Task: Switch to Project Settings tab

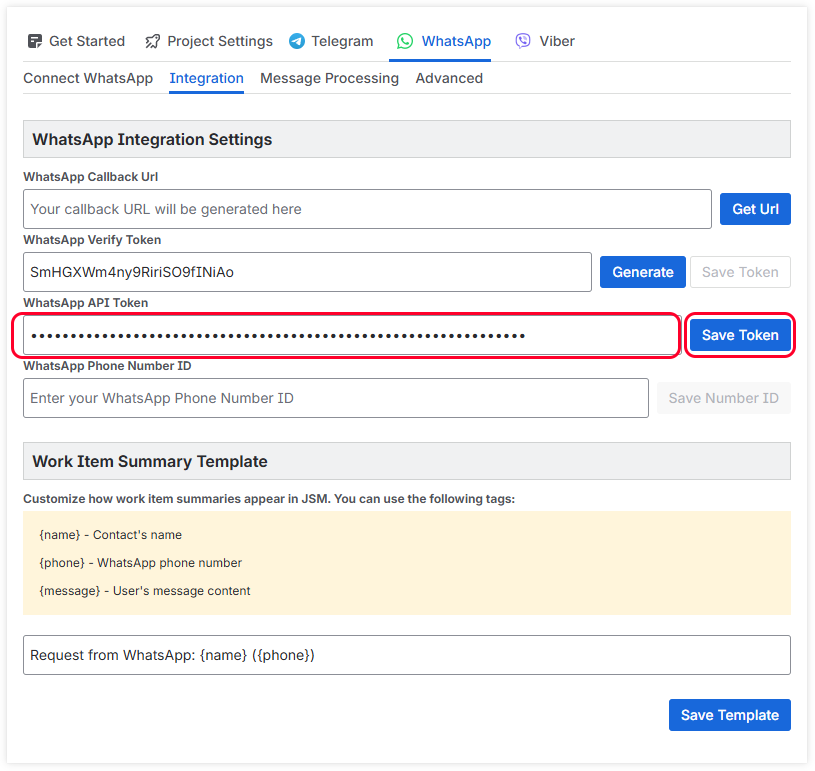Action: point(209,41)
